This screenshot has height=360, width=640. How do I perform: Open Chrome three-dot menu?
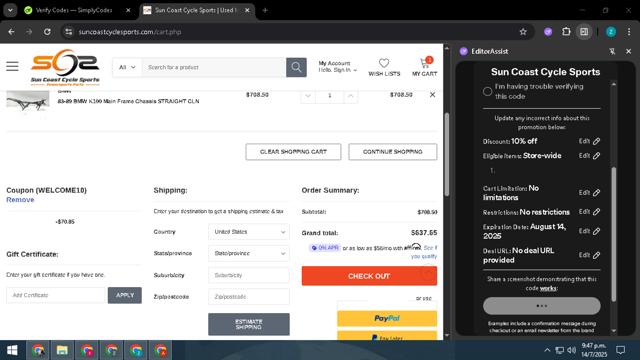pyautogui.click(x=629, y=32)
